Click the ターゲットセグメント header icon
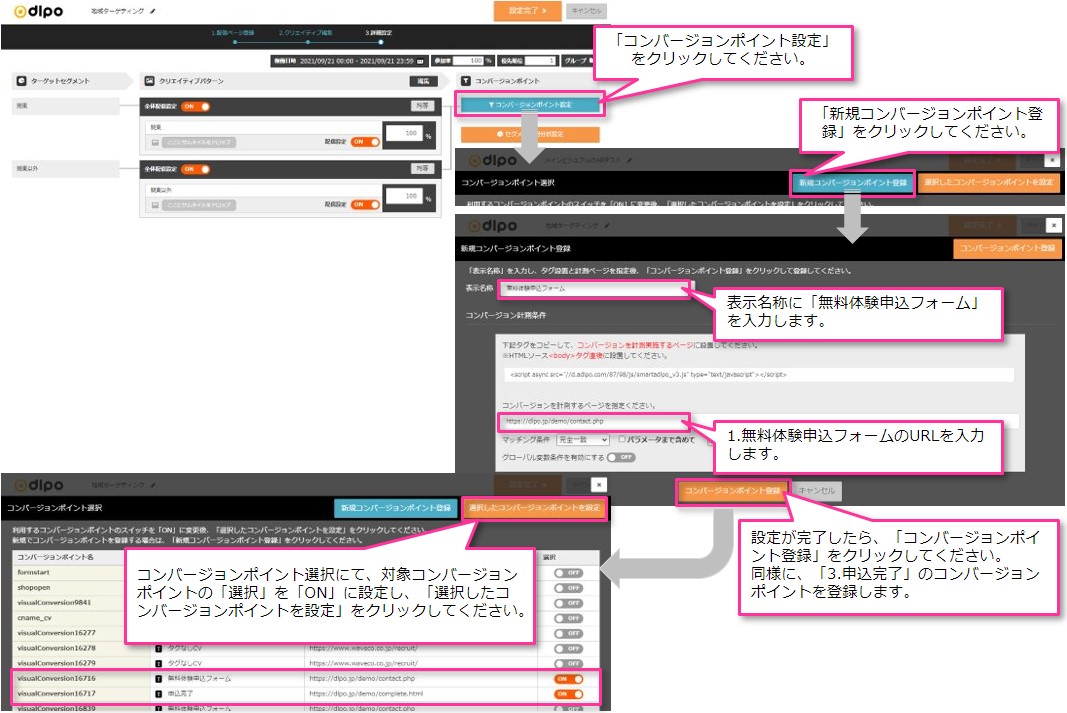The height and width of the screenshot is (713, 1067). 22,81
